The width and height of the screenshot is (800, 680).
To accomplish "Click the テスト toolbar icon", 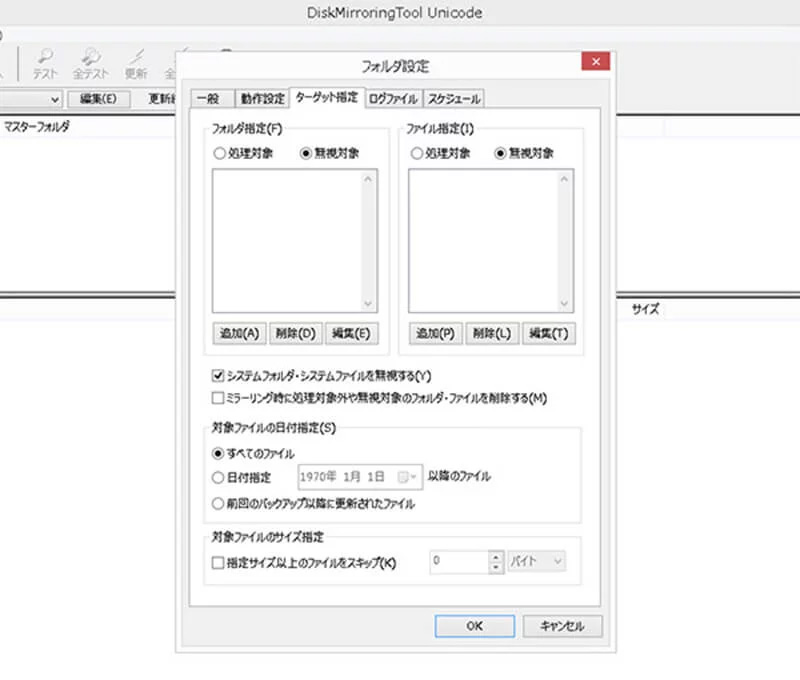I will 46,63.
